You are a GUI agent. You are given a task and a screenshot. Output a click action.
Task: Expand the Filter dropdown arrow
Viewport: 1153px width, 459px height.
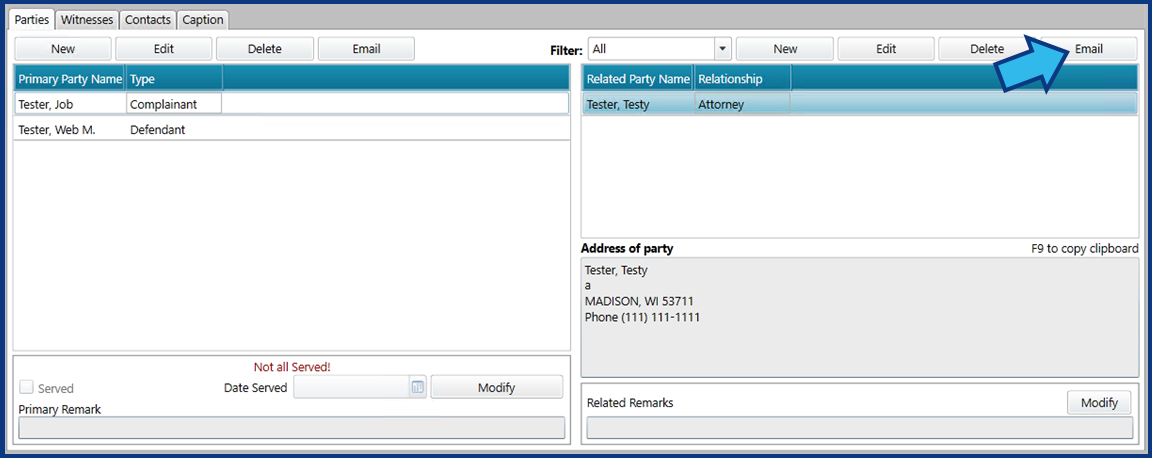[x=722, y=49]
